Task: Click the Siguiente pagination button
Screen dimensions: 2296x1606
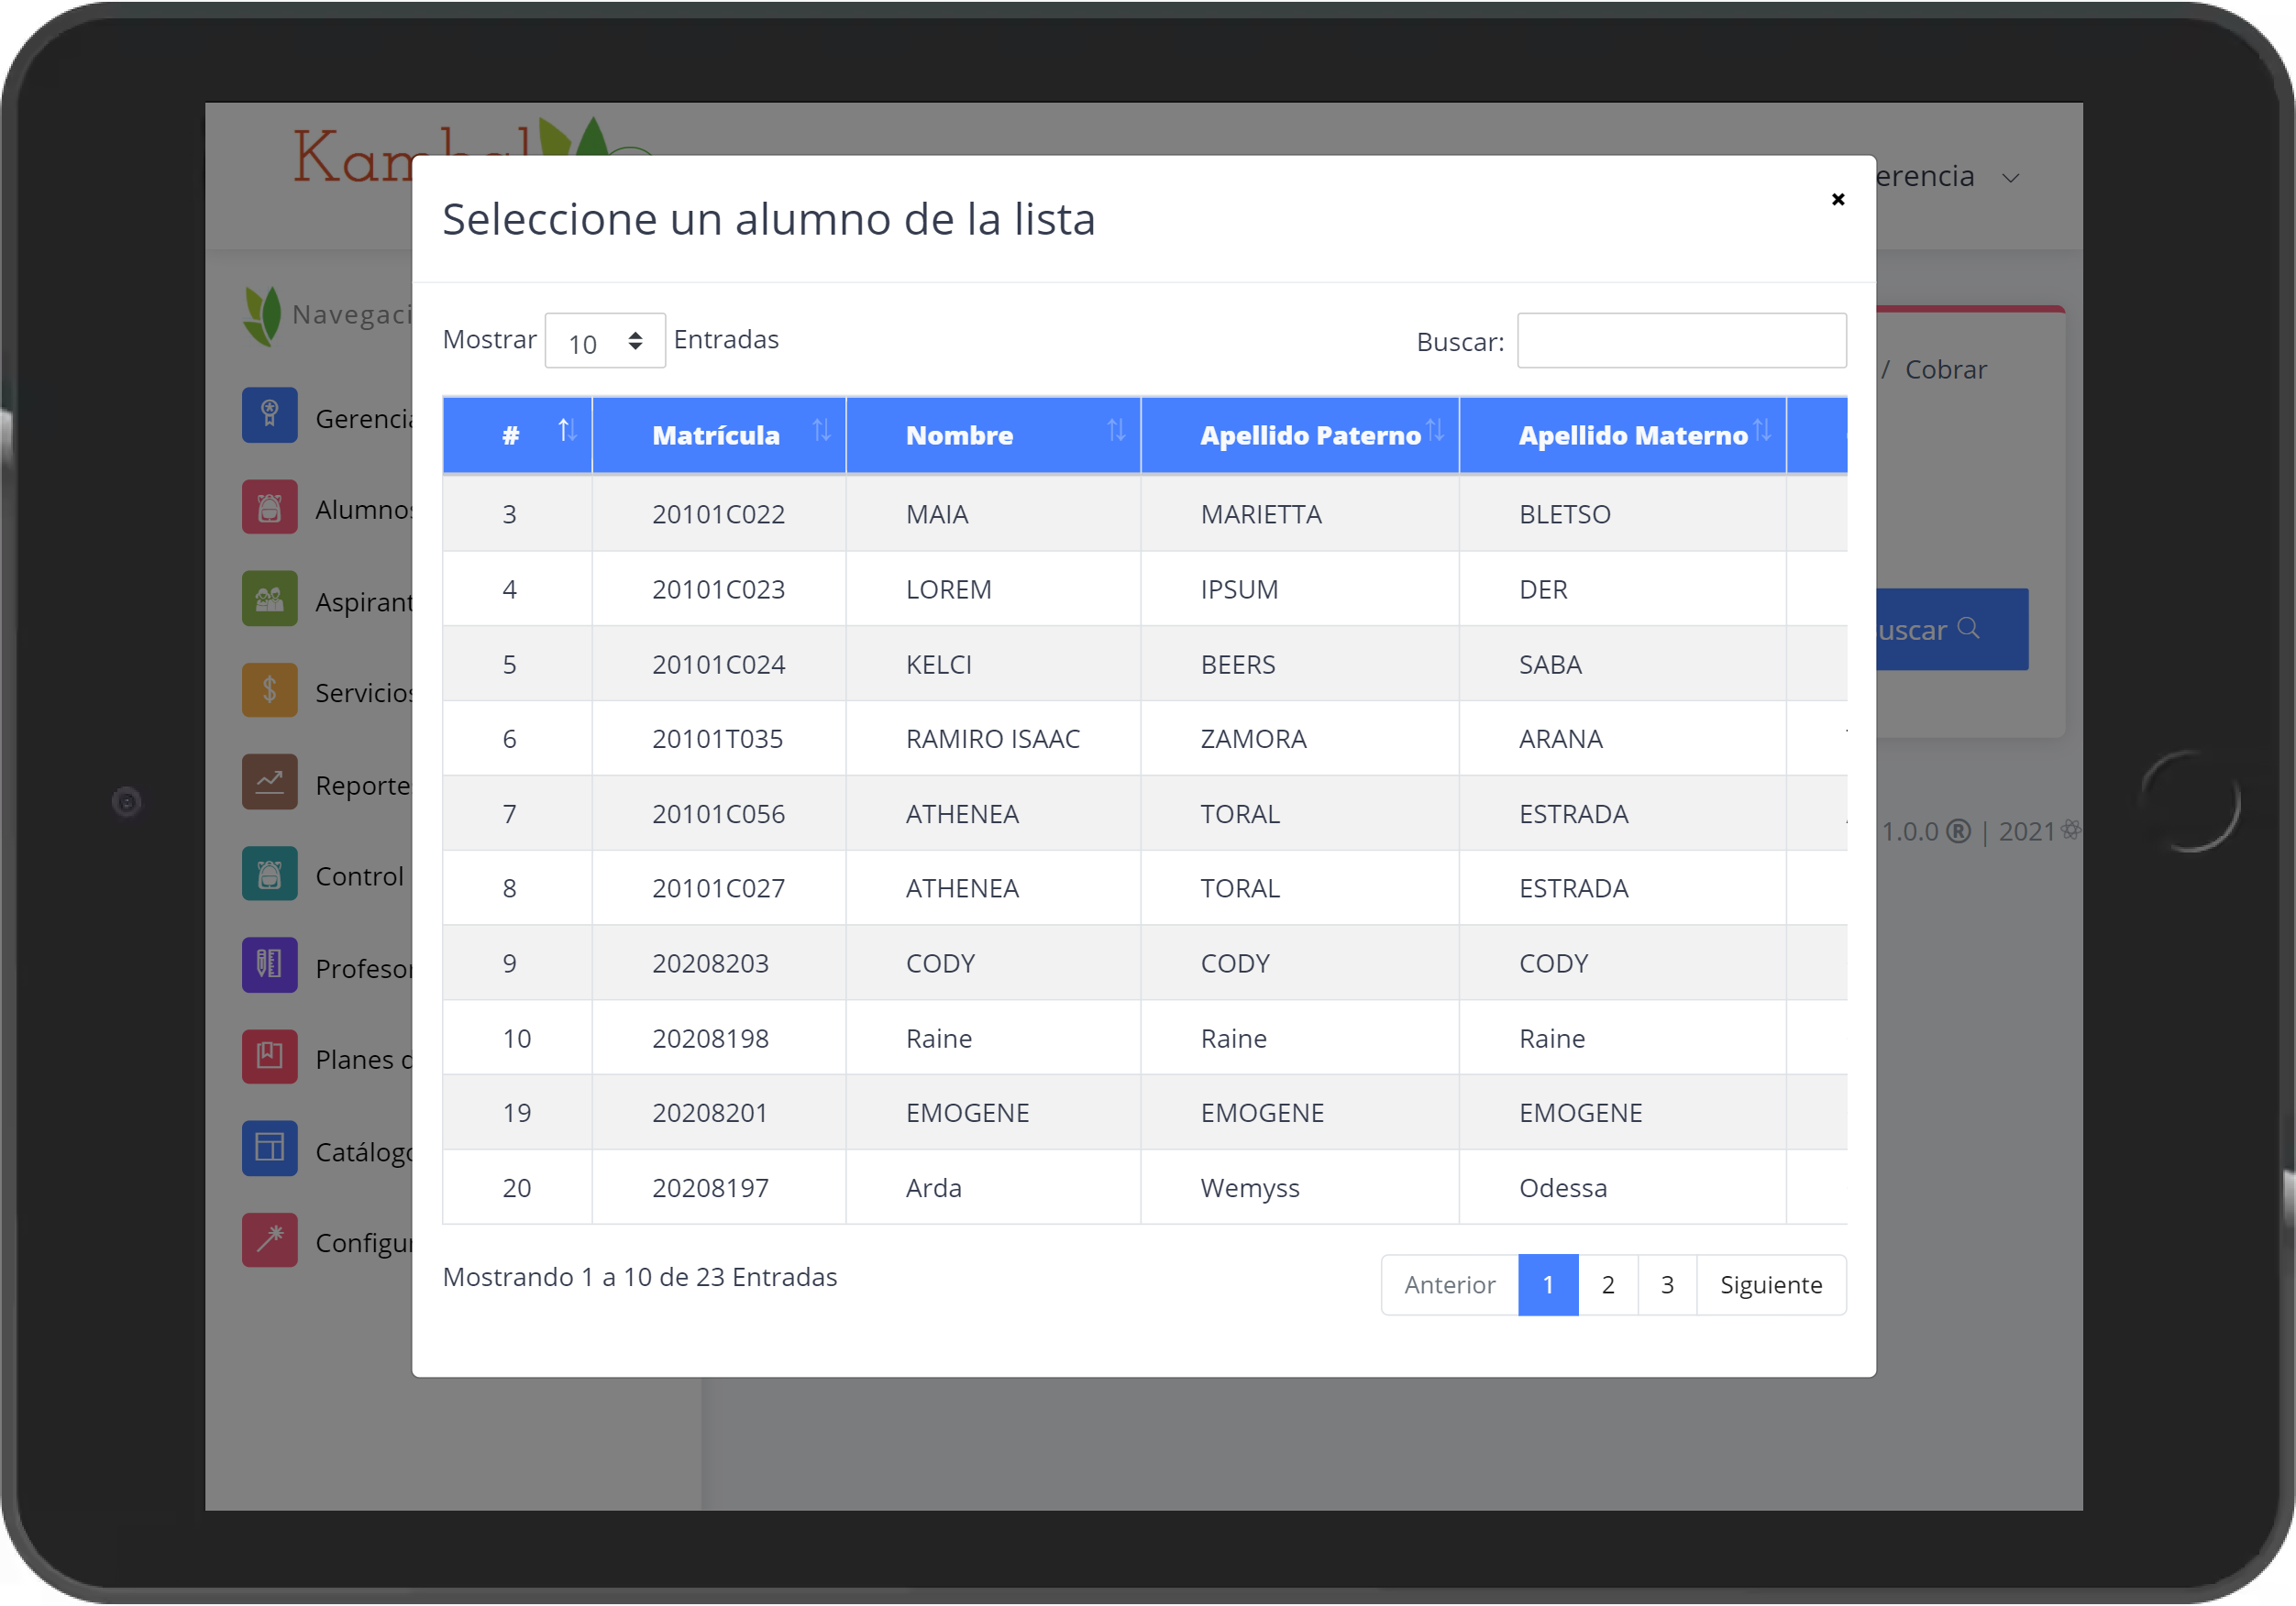Action: pyautogui.click(x=1771, y=1285)
